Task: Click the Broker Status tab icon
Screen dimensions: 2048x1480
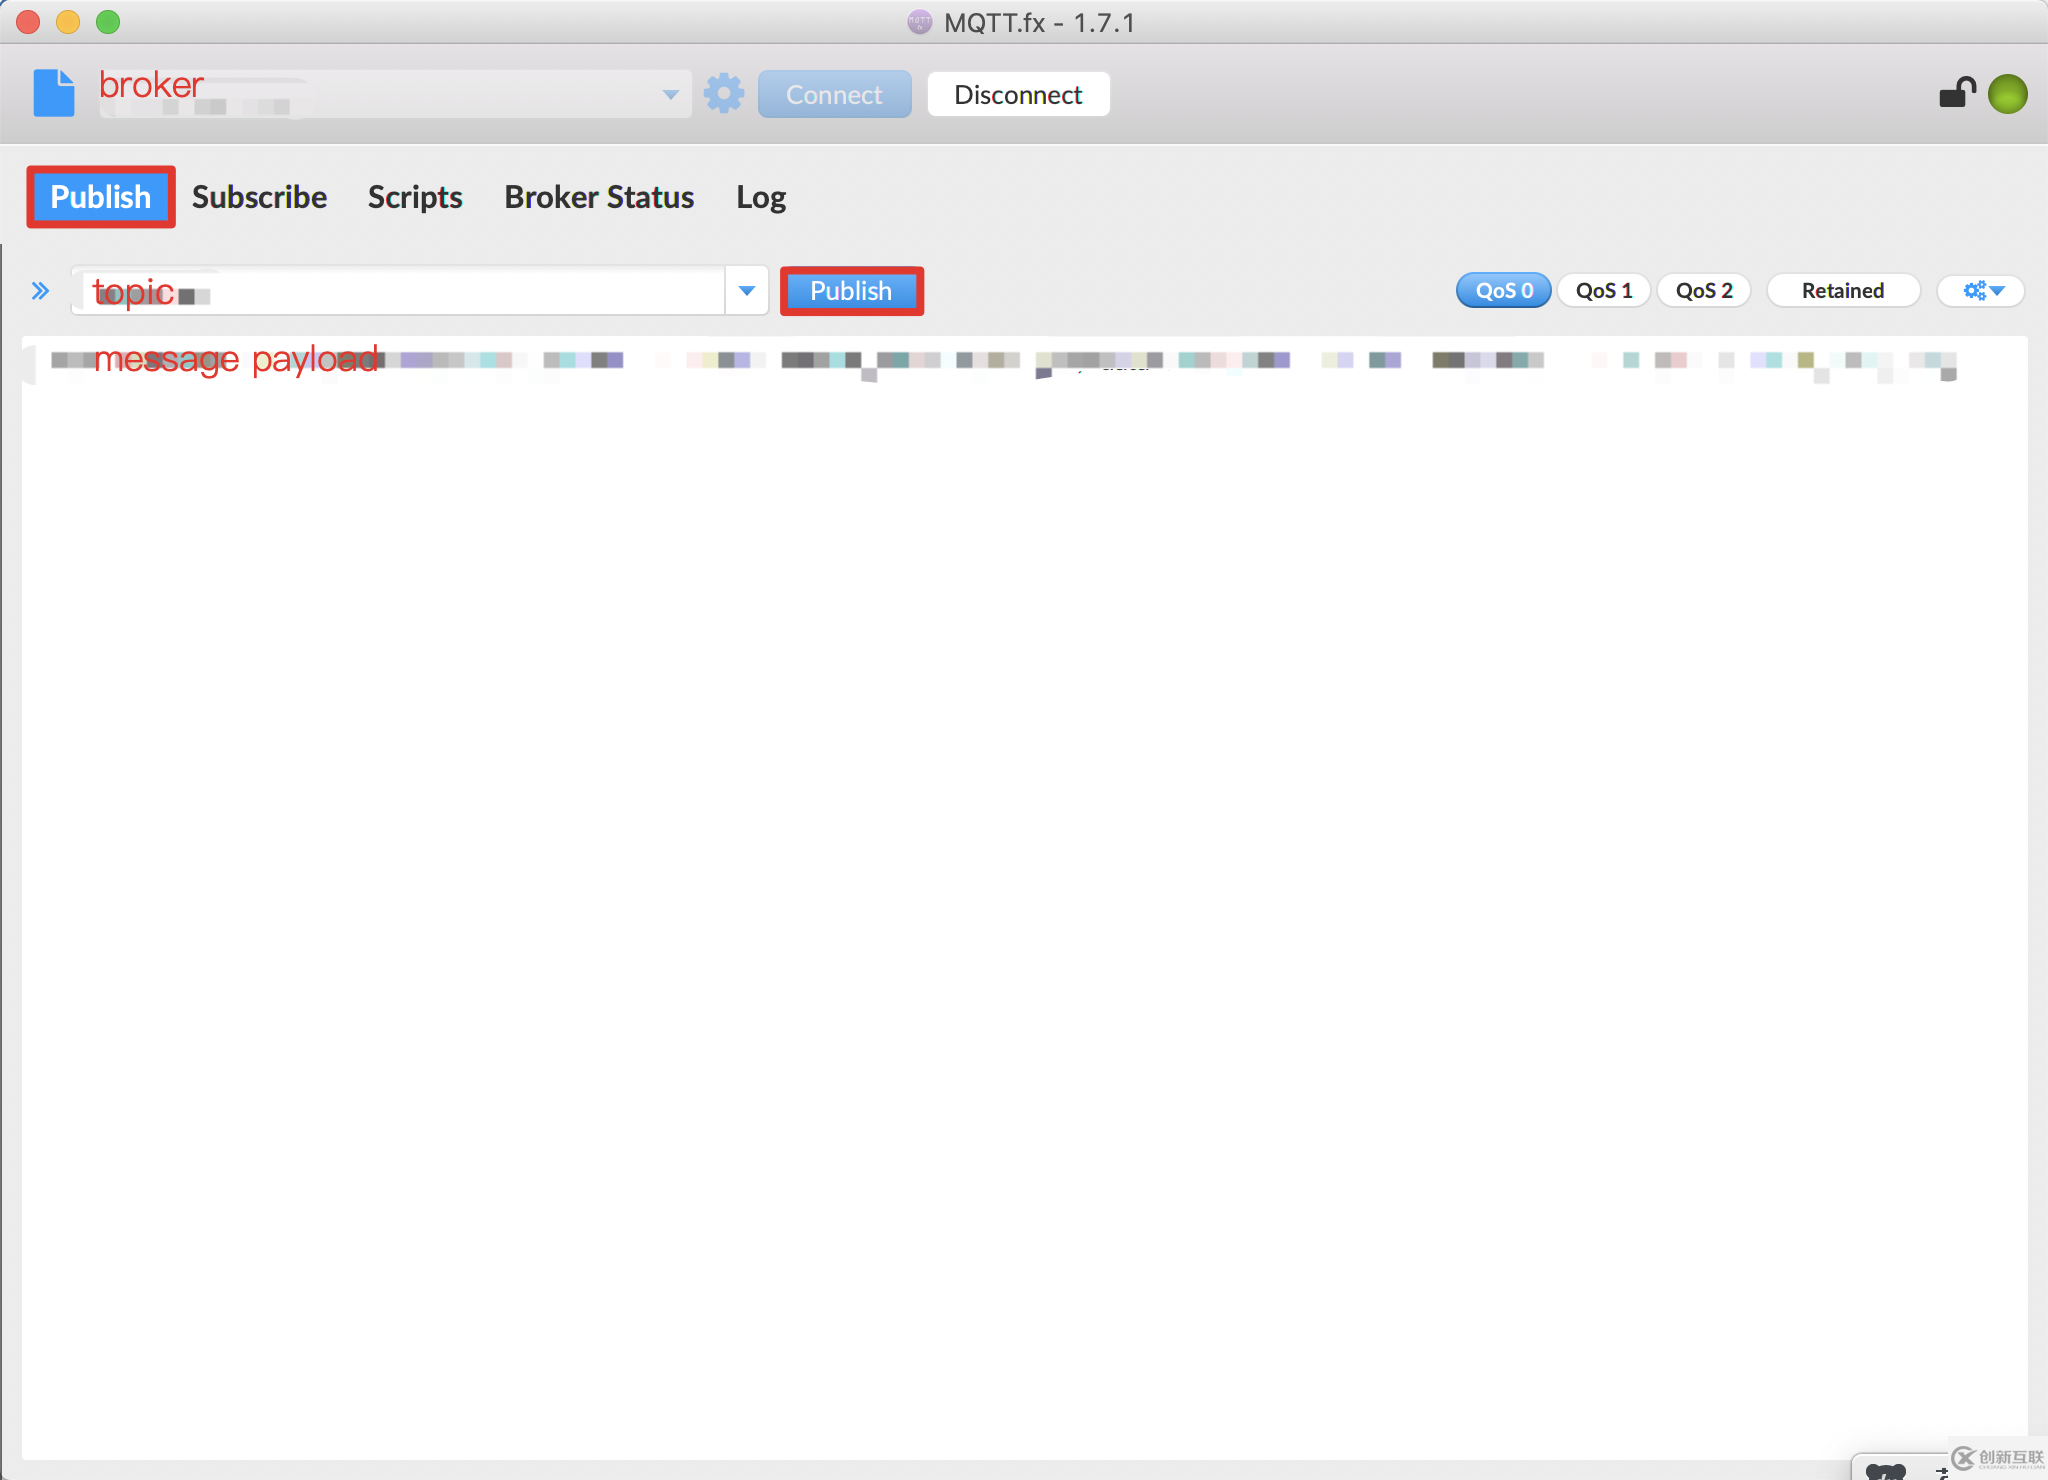Action: coord(599,196)
